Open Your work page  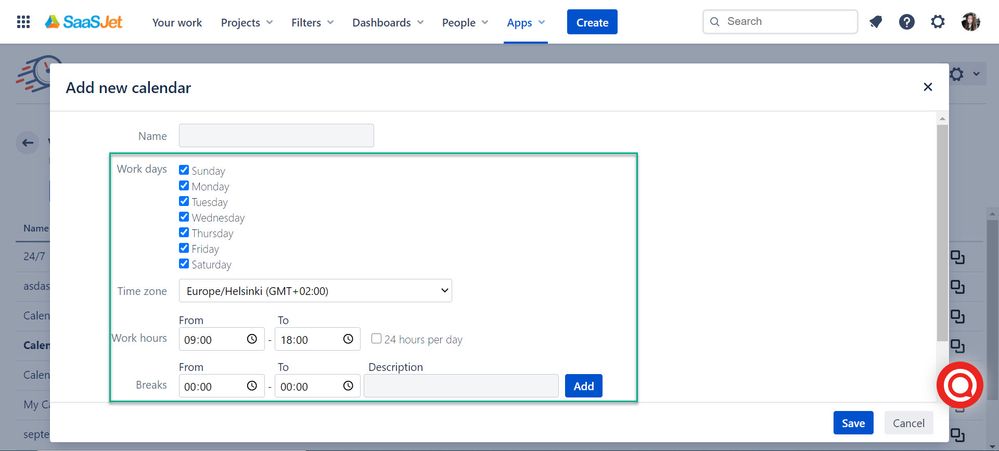pos(177,22)
